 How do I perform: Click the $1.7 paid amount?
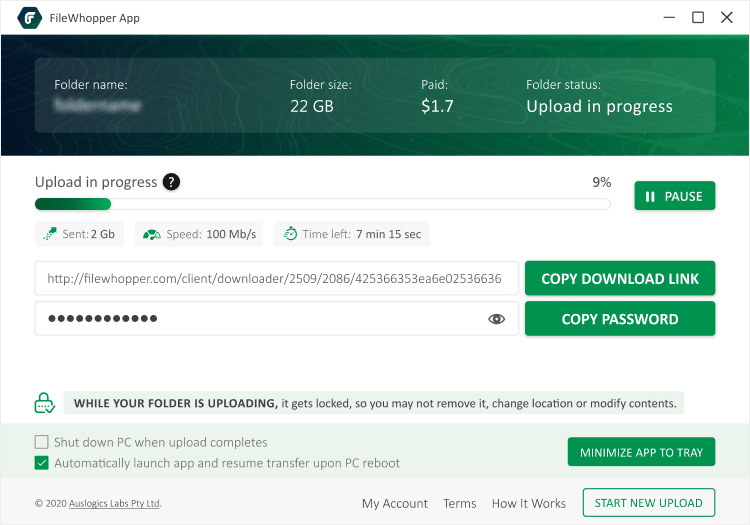pos(437,106)
